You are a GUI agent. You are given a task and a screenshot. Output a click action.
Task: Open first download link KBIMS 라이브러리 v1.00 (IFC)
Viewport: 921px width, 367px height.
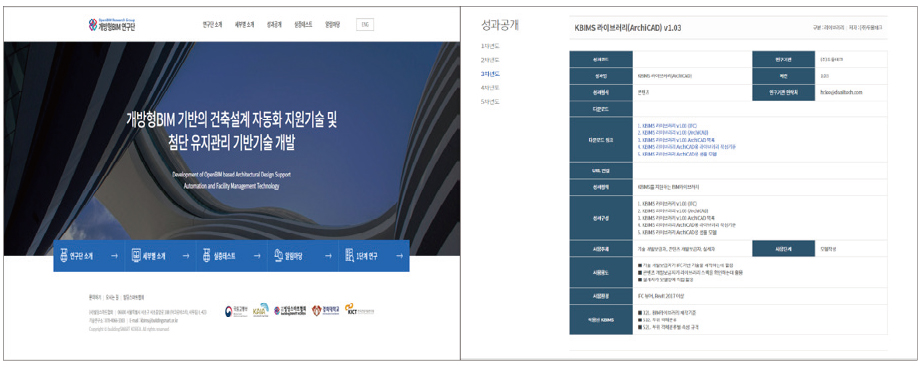point(668,125)
